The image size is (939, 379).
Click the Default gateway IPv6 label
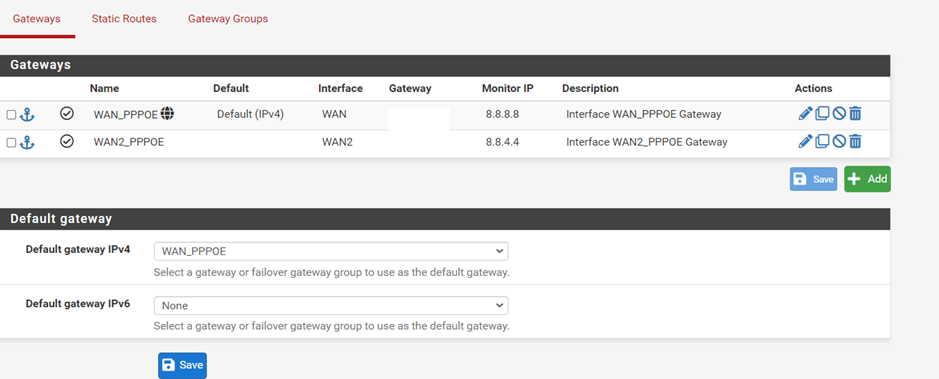[78, 303]
